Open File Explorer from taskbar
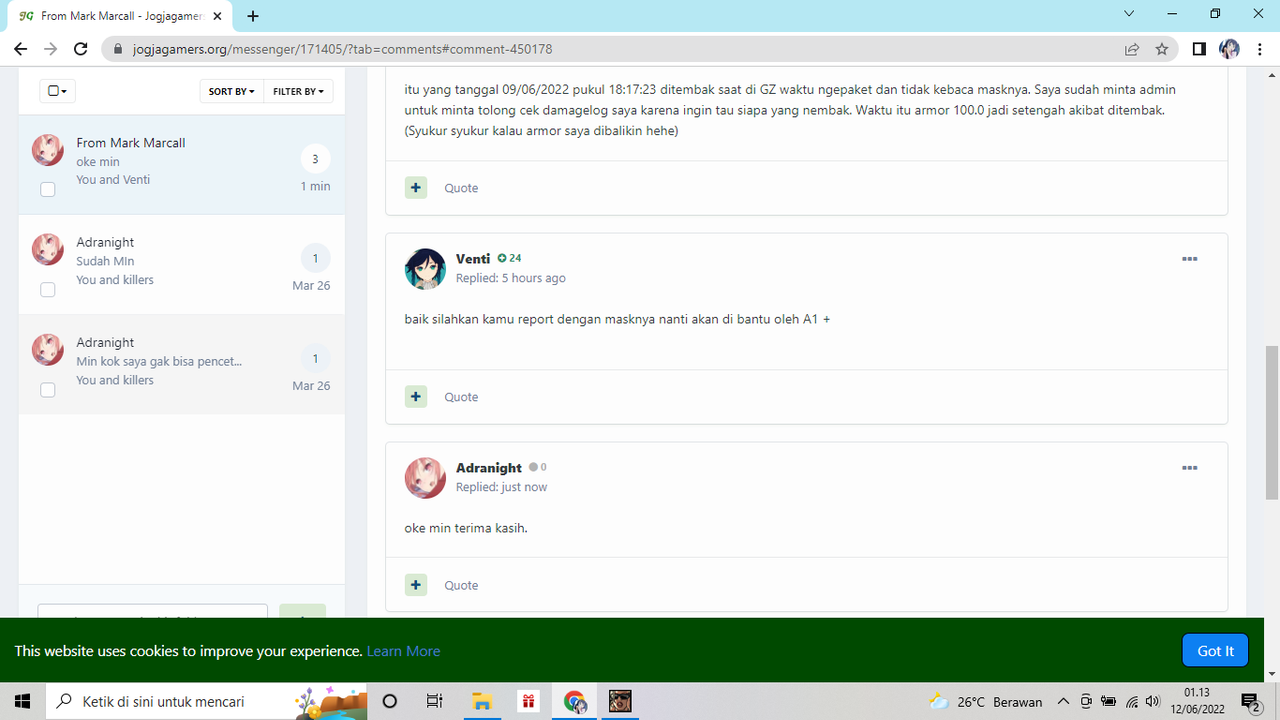Image resolution: width=1280 pixels, height=720 pixels. [x=482, y=702]
